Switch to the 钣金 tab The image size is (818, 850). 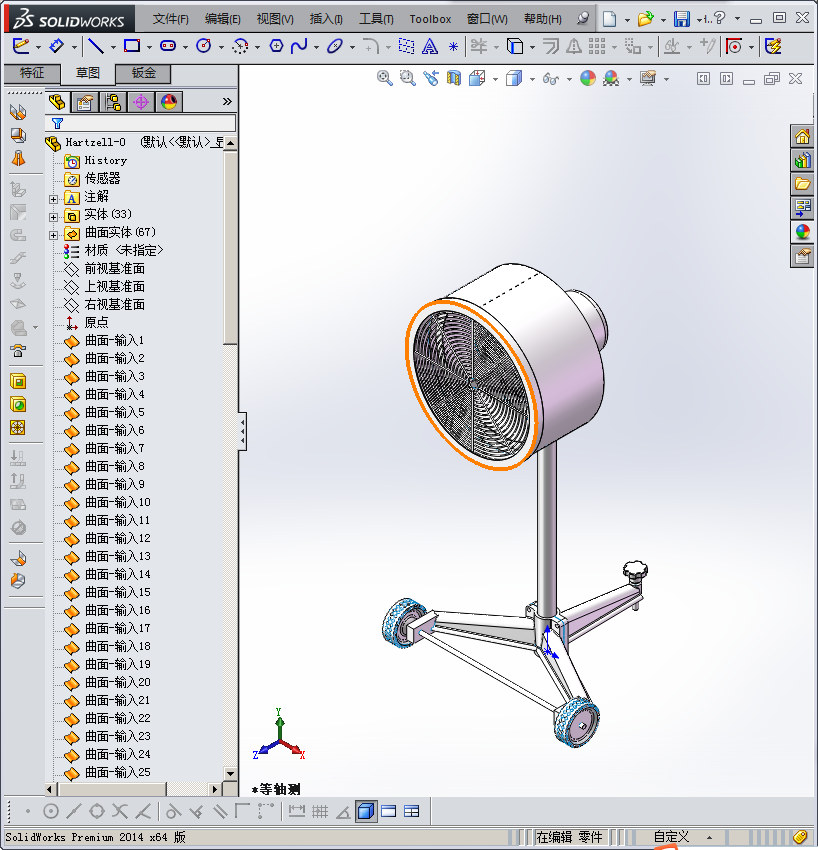point(143,73)
